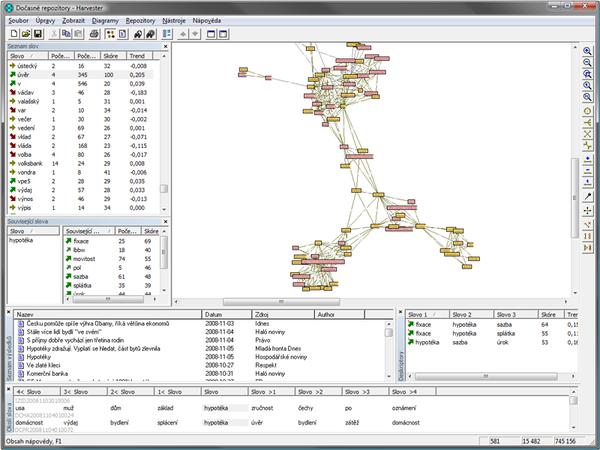Select the context word 'splácení'
This screenshot has height=450, width=600.
(x=167, y=422)
